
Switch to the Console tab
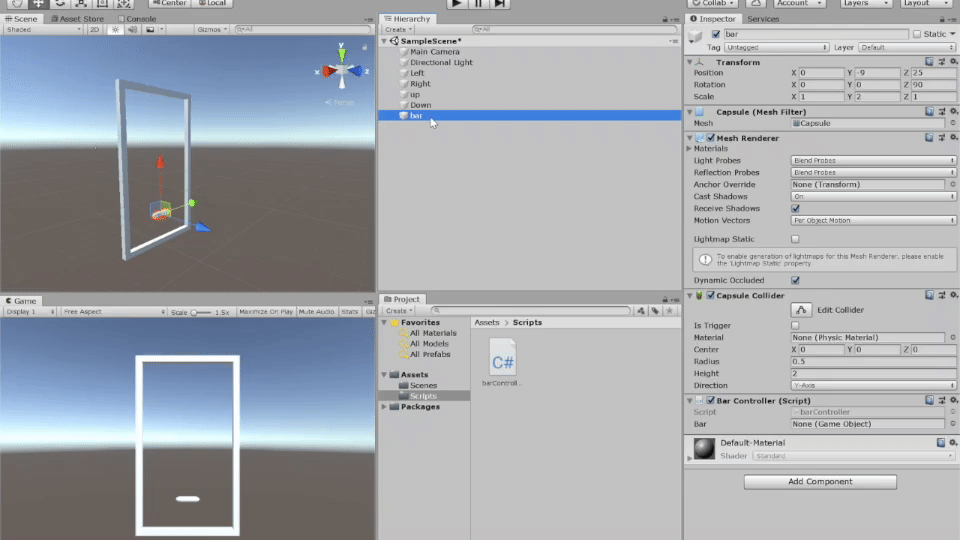[x=139, y=18]
